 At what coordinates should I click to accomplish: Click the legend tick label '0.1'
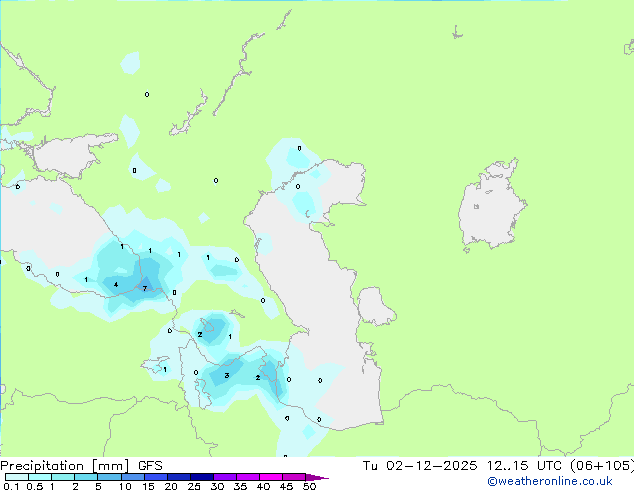11,486
